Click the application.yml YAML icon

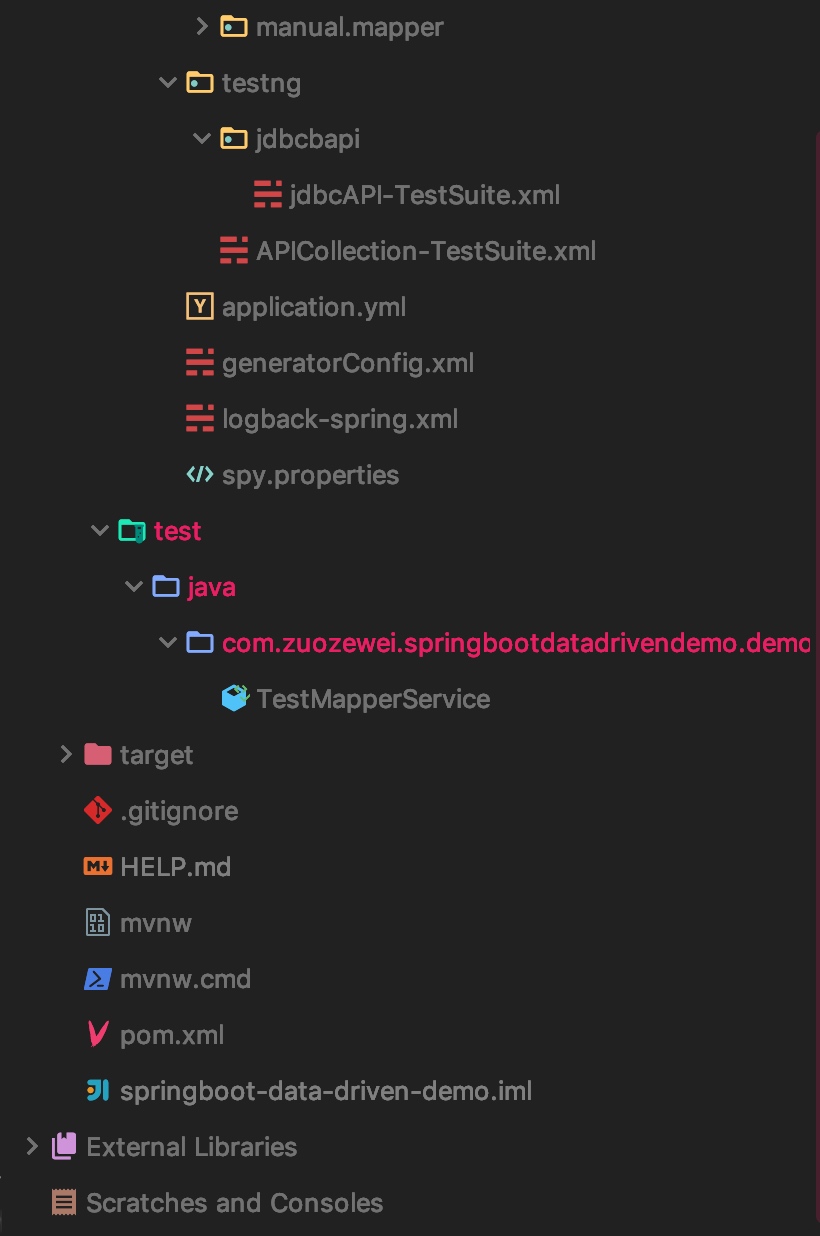pos(200,307)
